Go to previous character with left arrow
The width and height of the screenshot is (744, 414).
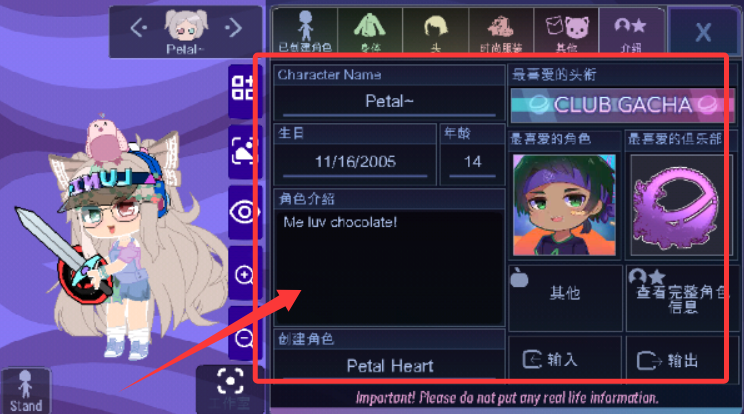(139, 29)
